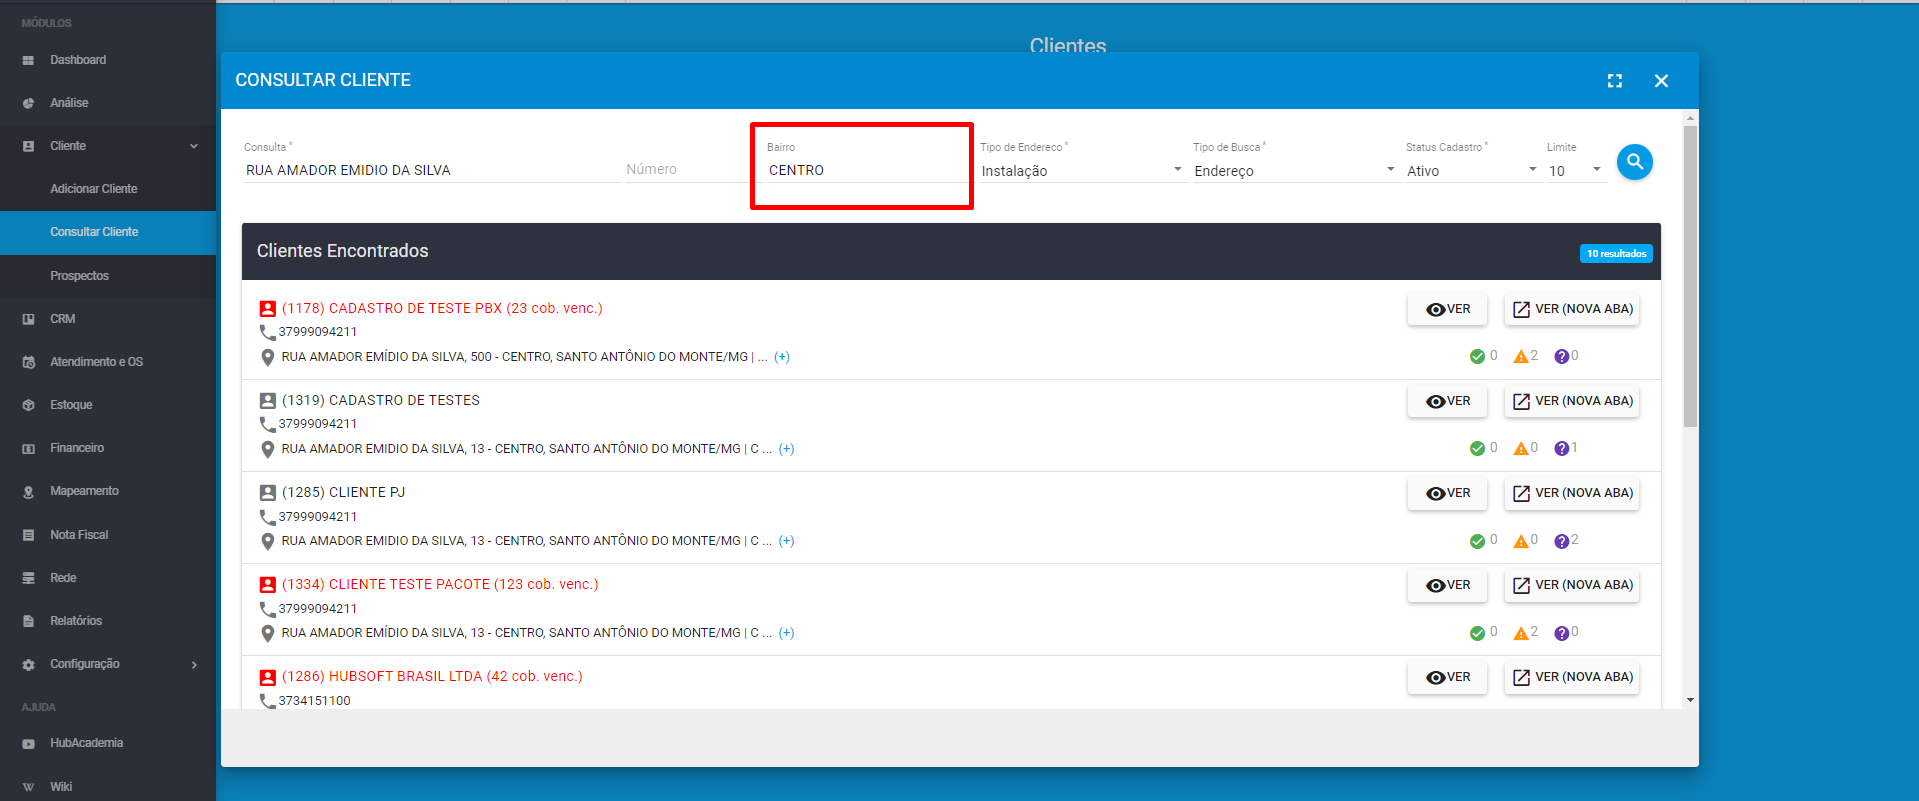Screen dimensions: 1919x801
Task: Expand address (+) for client 1319
Action: [787, 449]
